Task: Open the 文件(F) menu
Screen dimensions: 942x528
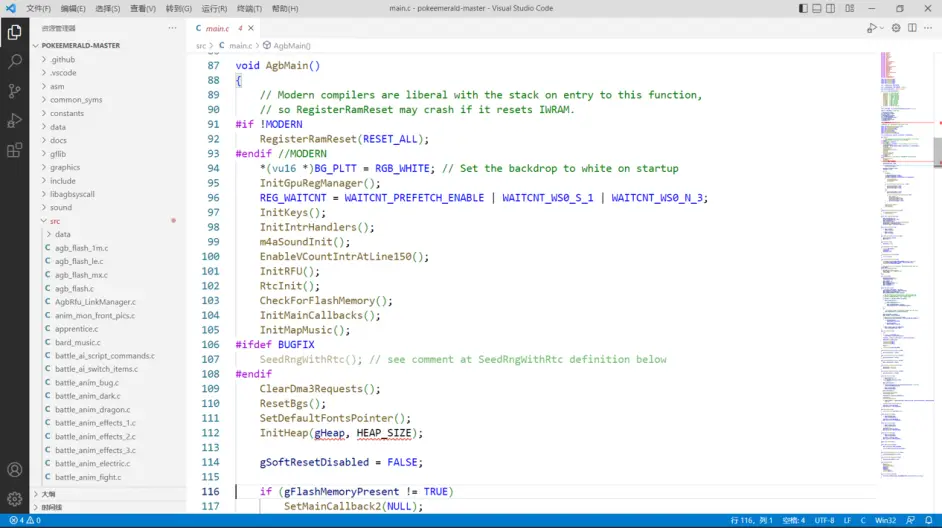Action: click(x=38, y=8)
